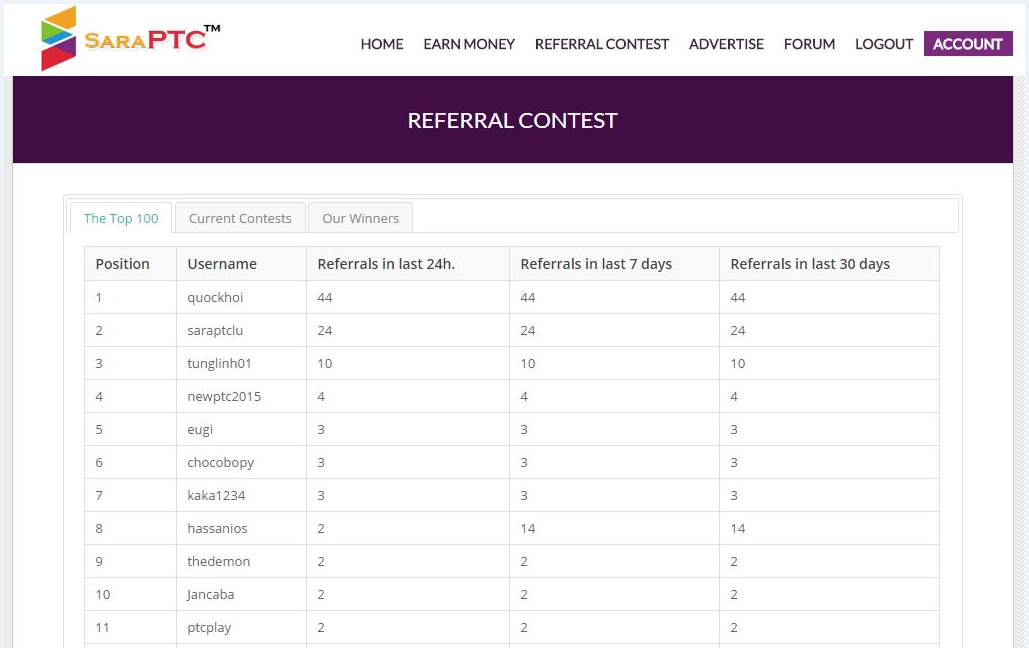
Task: Navigate to the ADVERTISE page
Action: 726,44
